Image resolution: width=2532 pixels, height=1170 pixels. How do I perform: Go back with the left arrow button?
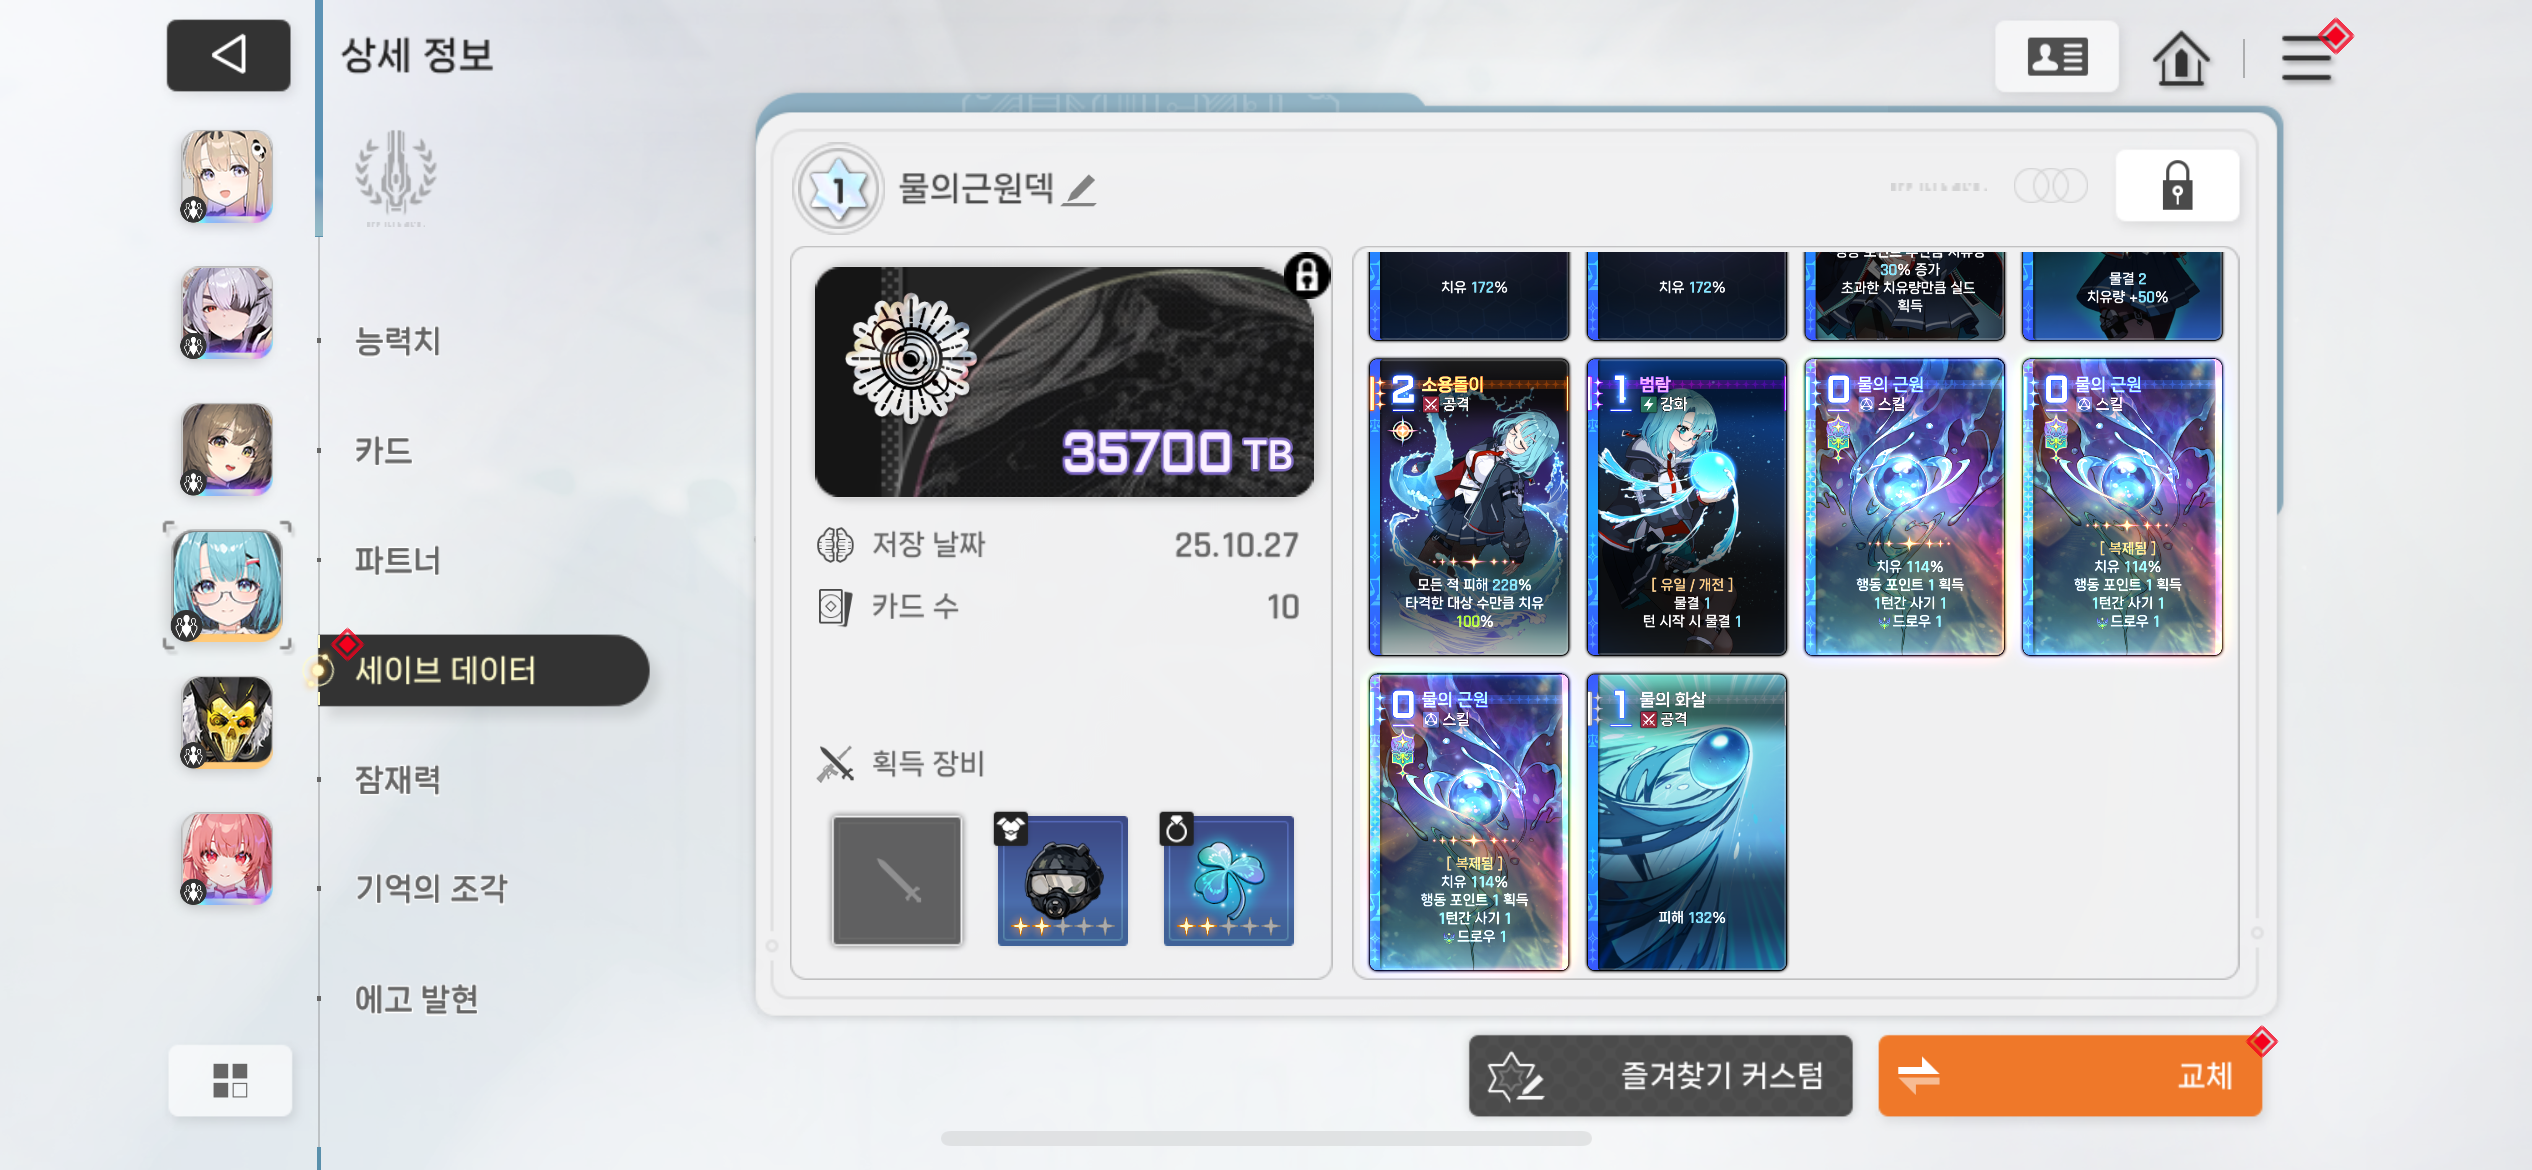228,55
